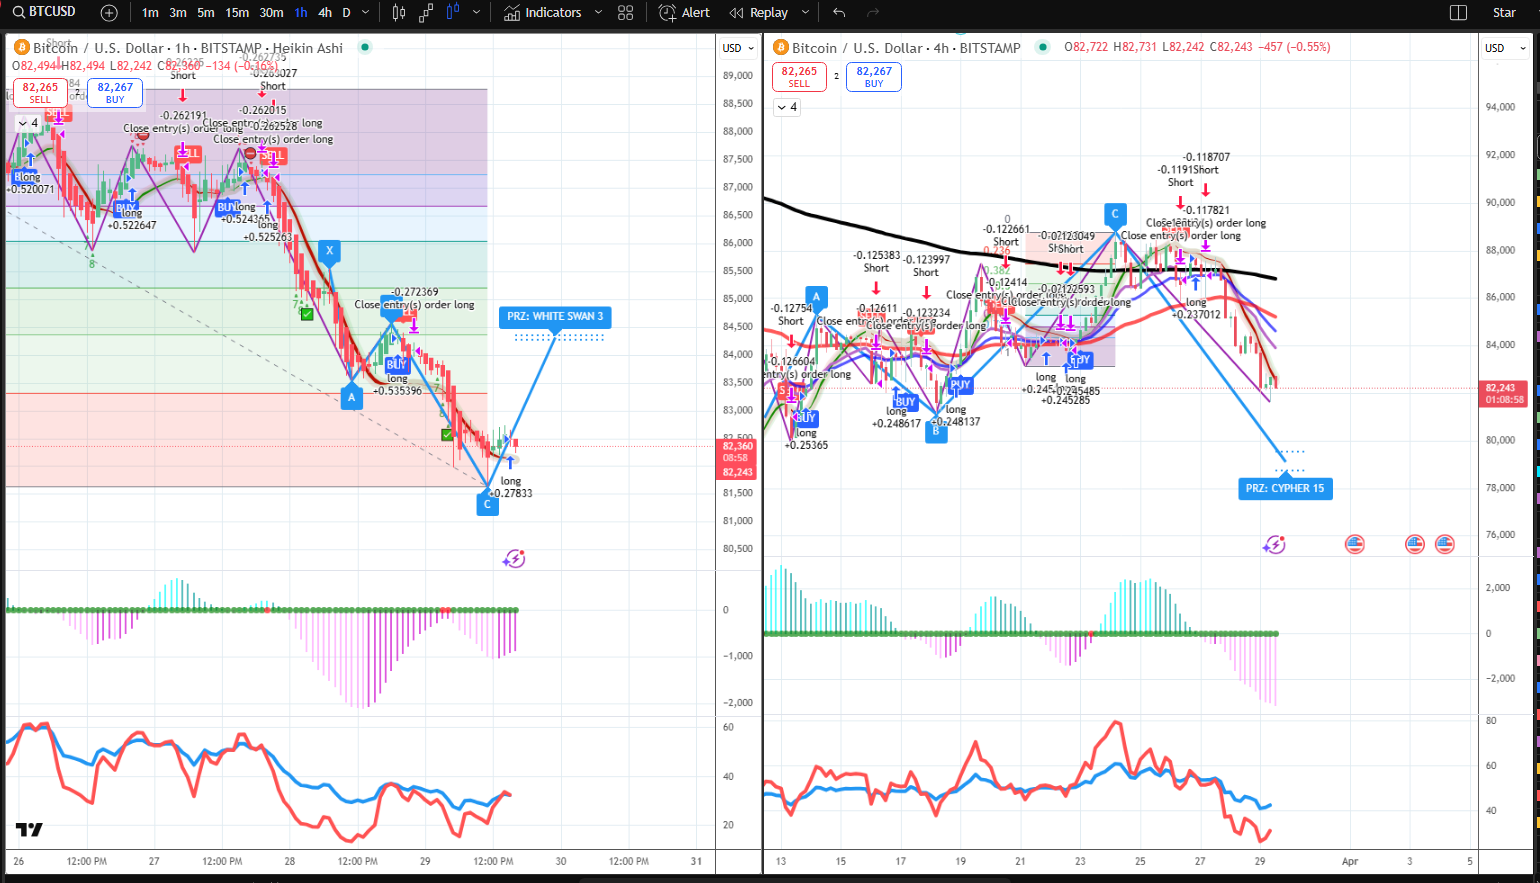Click the blue A pattern marker on 4h chart

[x=816, y=297]
